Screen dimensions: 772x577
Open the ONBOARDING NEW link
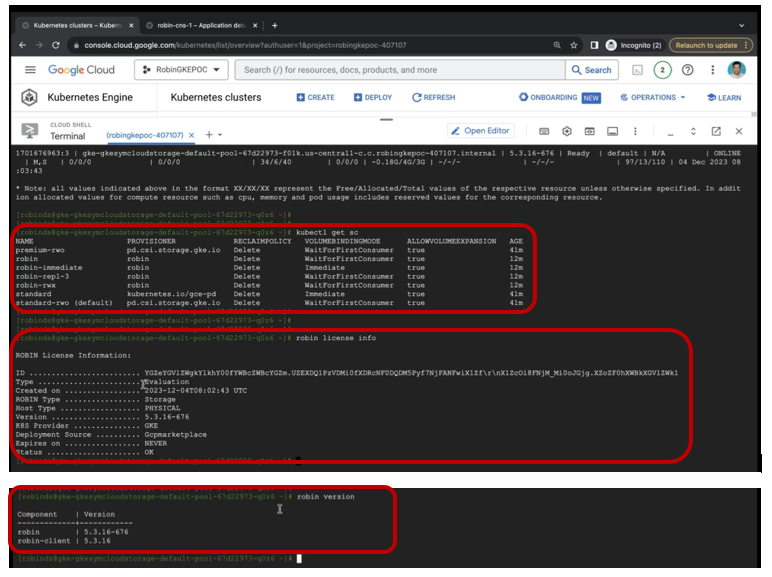559,97
